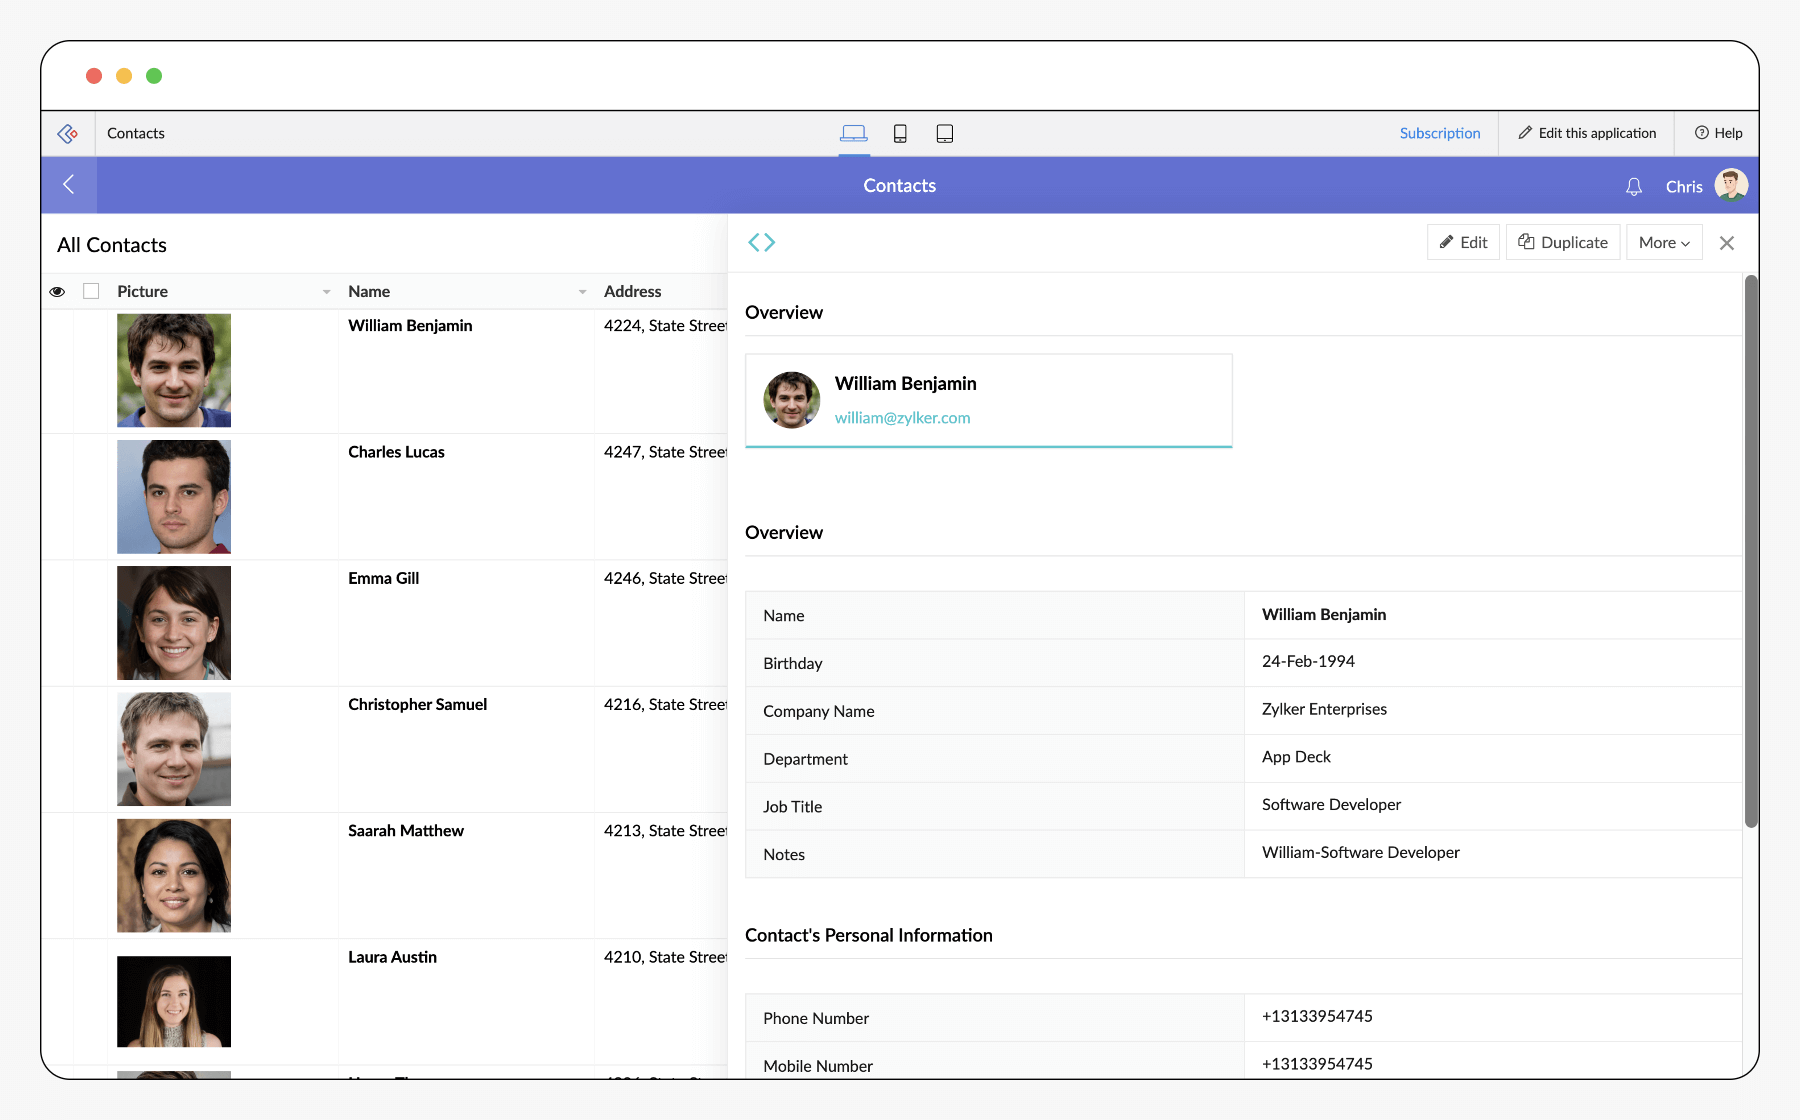
Task: Switch to tablet preview icon
Action: coord(944,133)
